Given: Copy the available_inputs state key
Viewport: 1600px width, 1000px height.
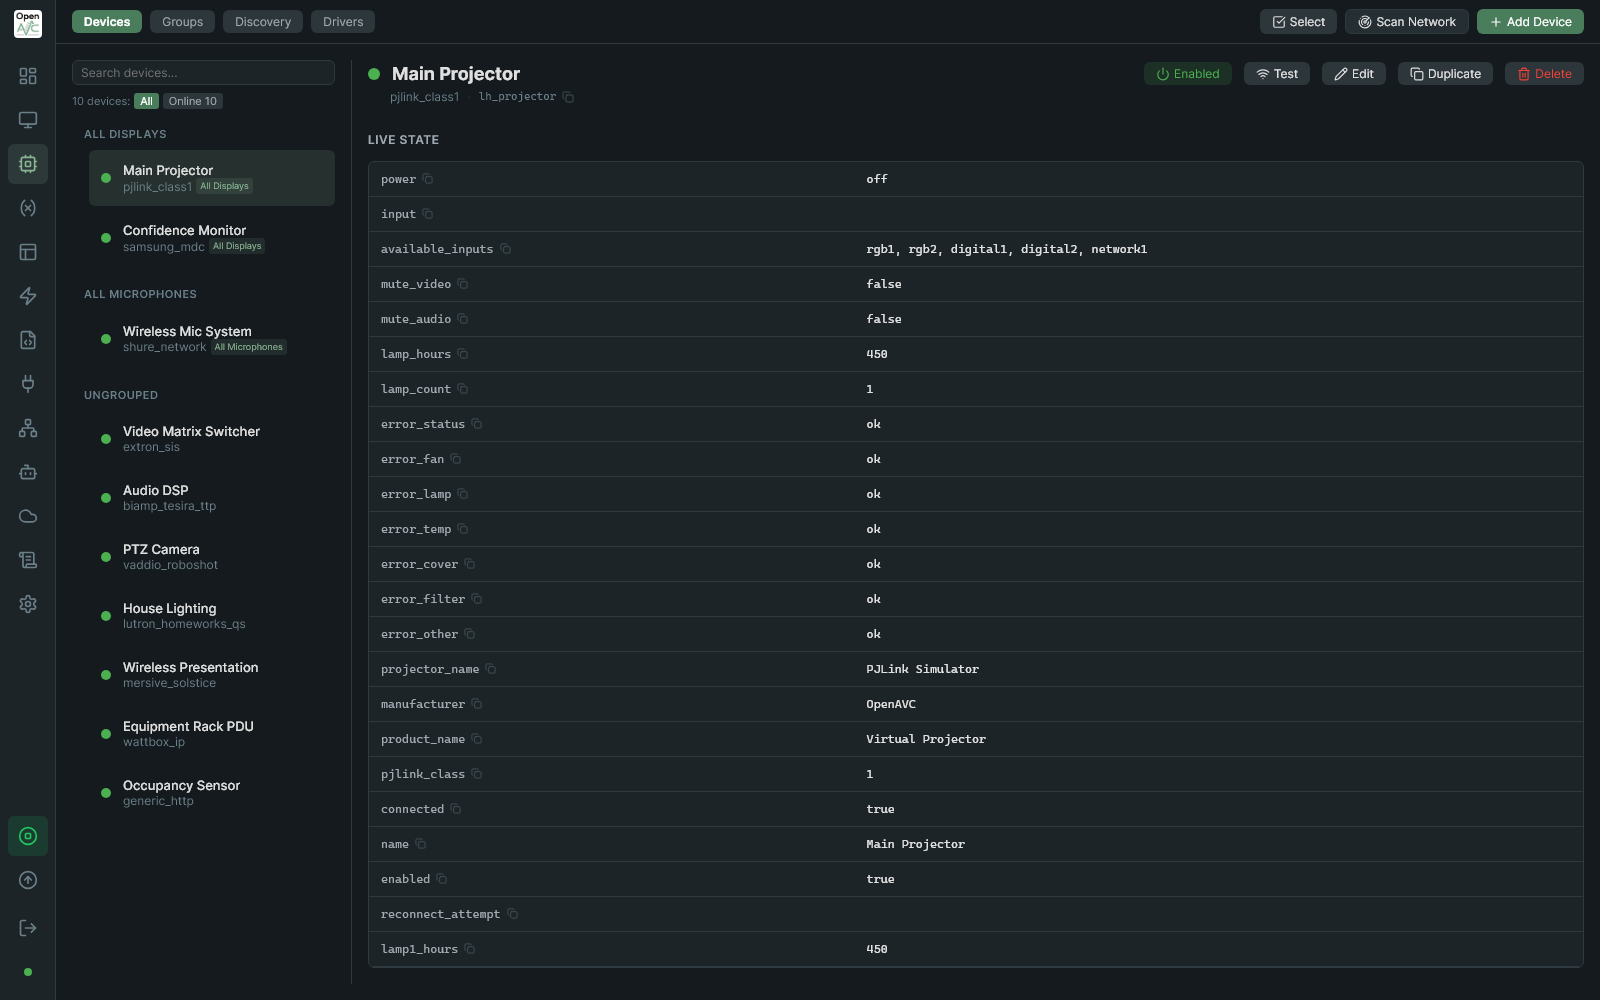Looking at the screenshot, I should click(506, 249).
